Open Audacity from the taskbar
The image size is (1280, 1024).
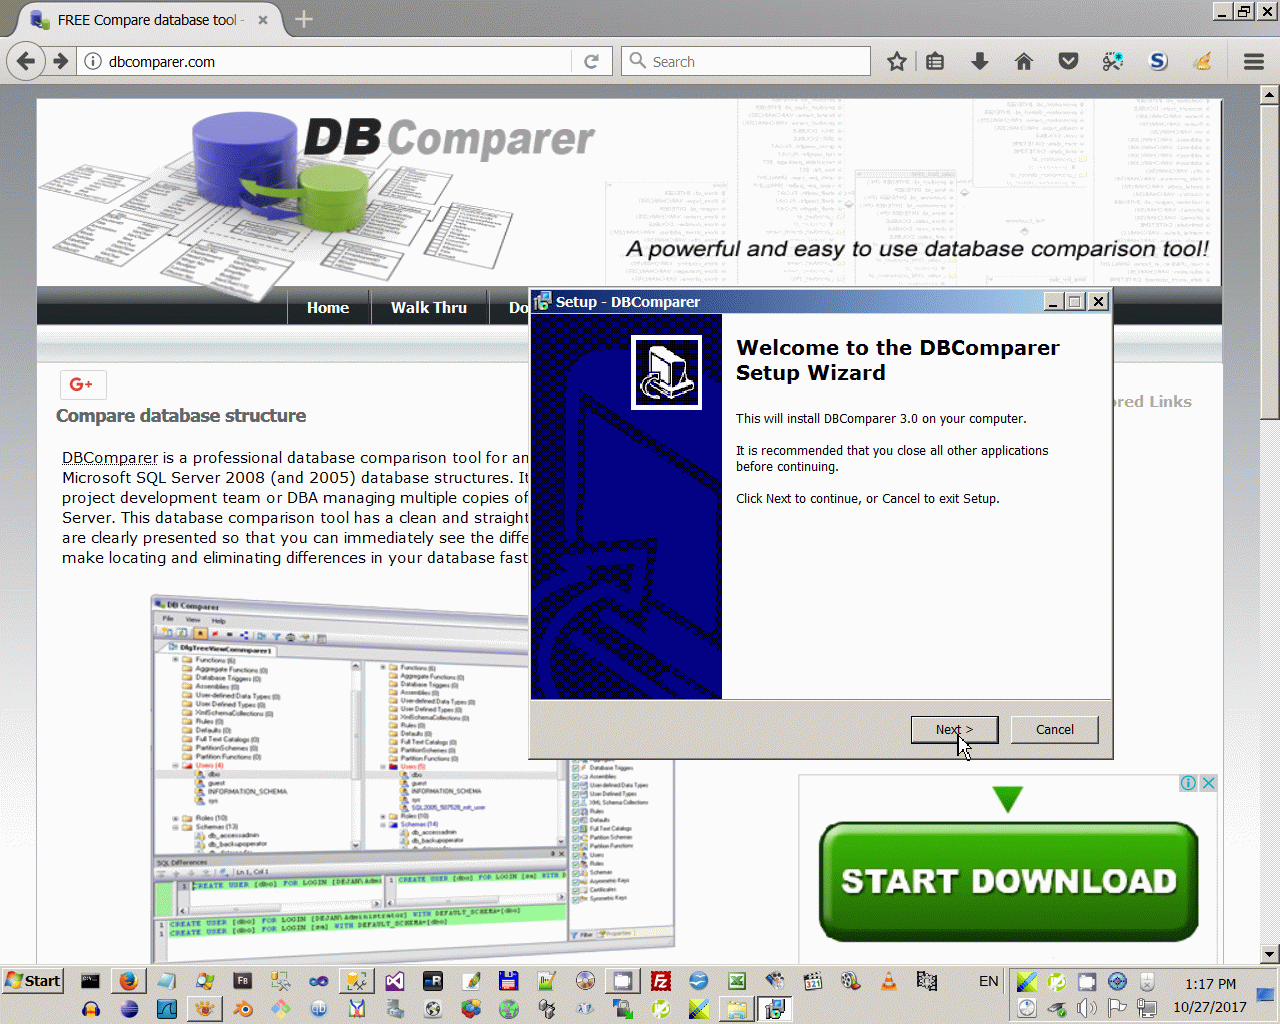coord(90,1009)
